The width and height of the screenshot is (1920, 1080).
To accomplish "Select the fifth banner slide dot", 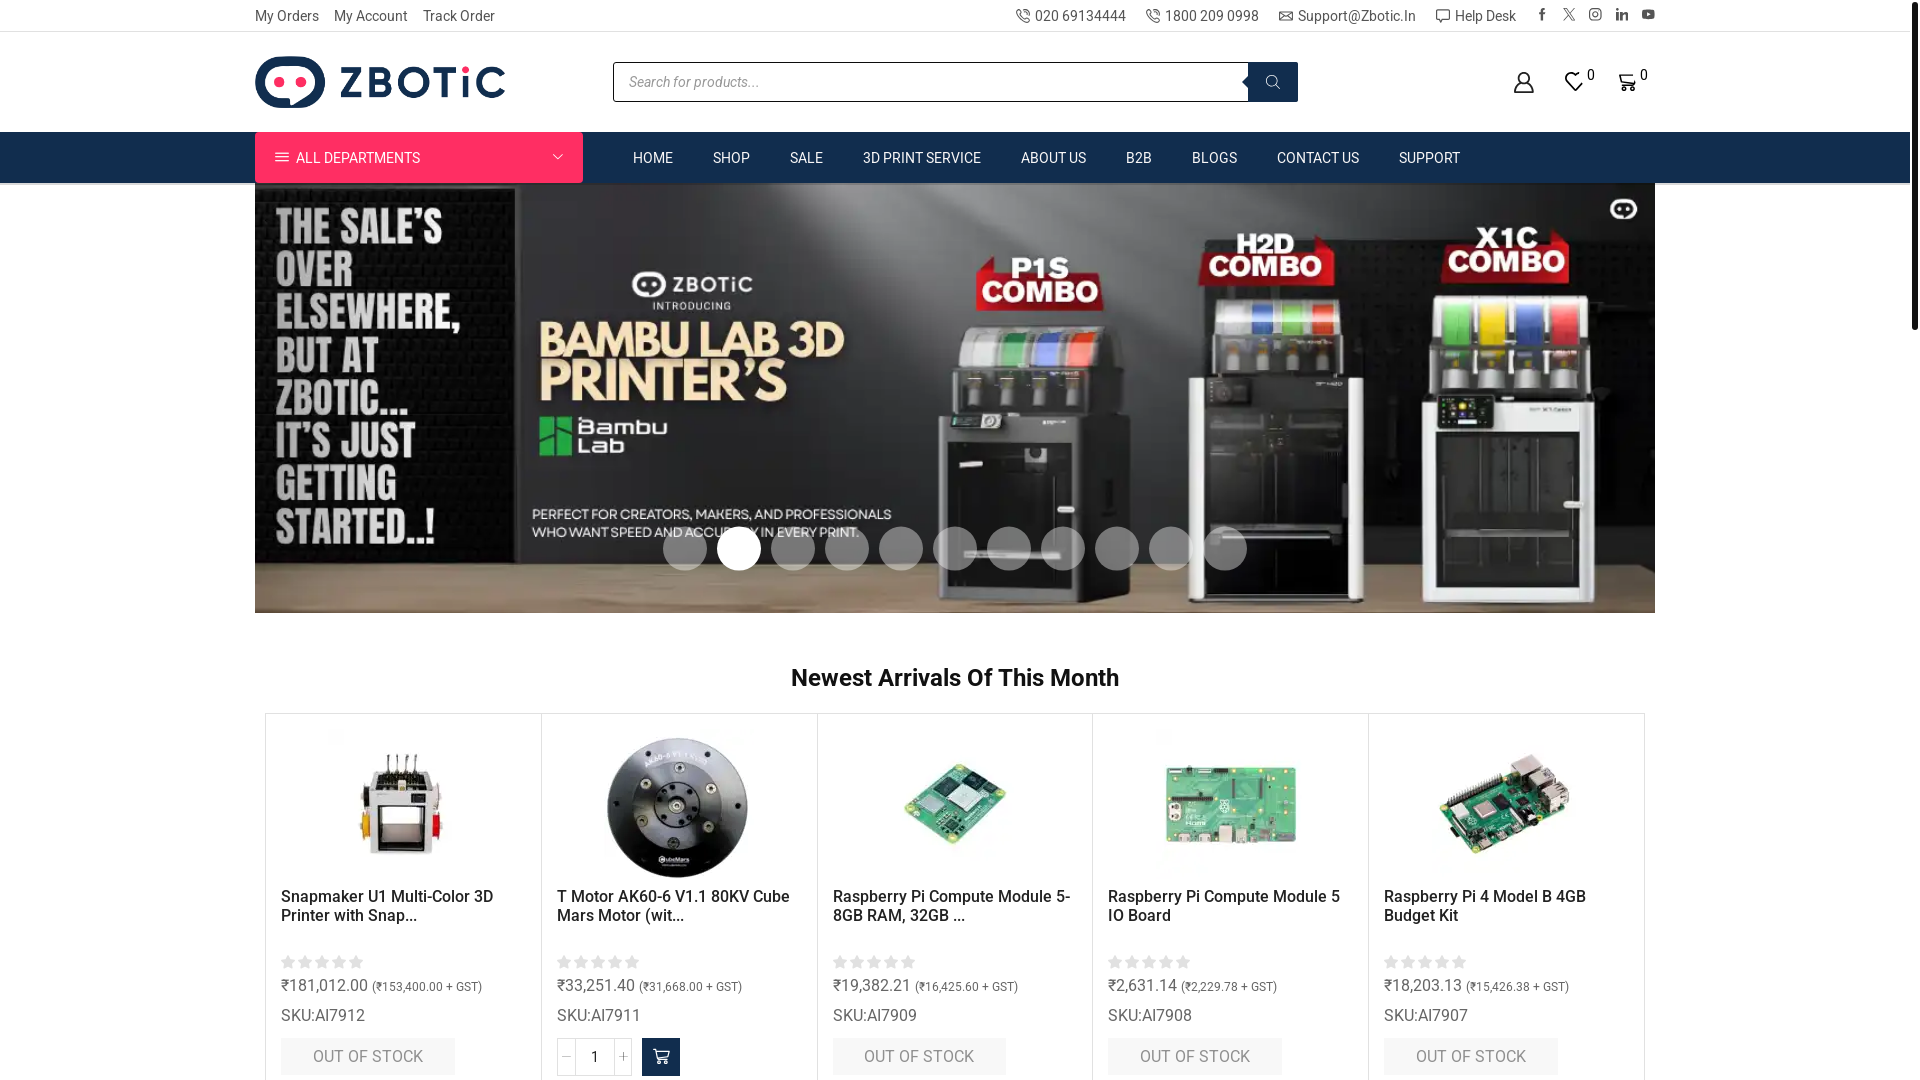I will click(901, 549).
